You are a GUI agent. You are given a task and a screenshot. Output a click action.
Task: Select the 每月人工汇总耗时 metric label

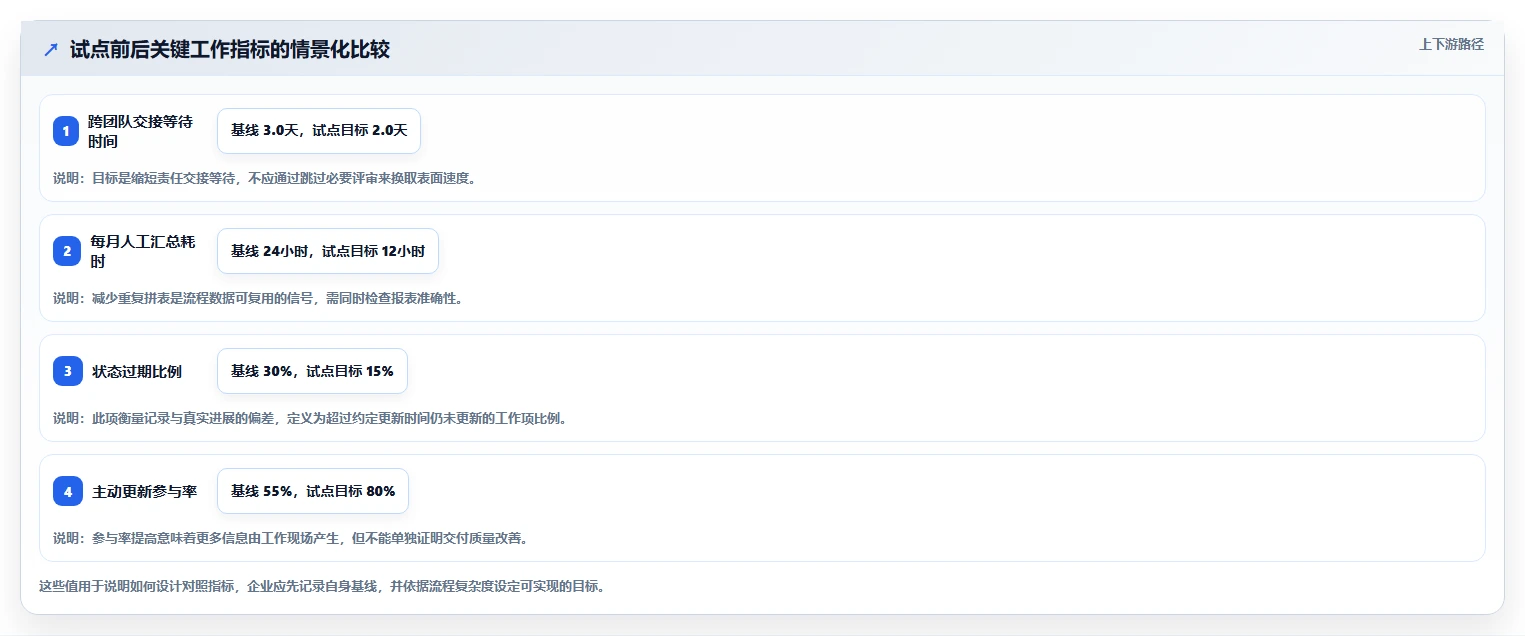[x=145, y=251]
